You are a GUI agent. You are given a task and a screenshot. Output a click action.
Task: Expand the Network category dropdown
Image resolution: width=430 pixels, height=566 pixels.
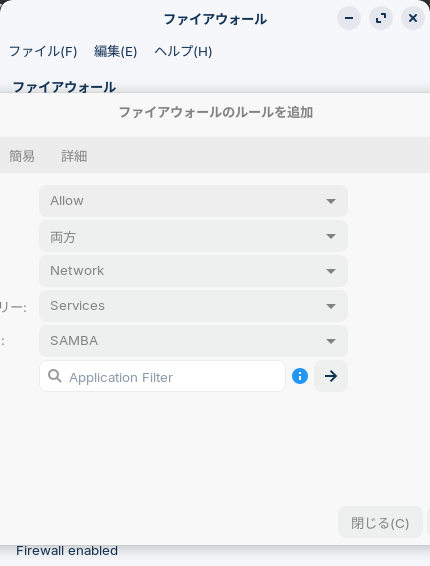point(193,271)
